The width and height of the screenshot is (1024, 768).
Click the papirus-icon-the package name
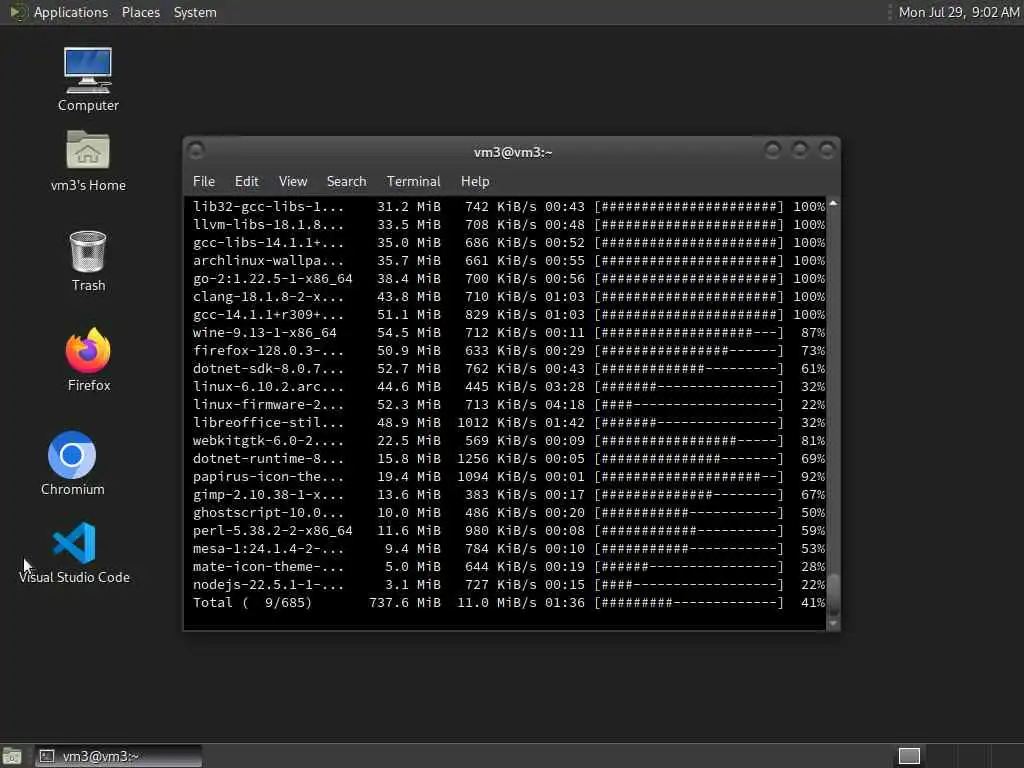coord(268,477)
